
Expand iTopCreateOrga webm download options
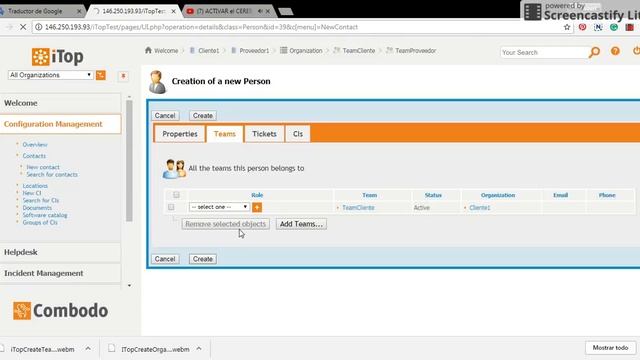pyautogui.click(x=199, y=349)
